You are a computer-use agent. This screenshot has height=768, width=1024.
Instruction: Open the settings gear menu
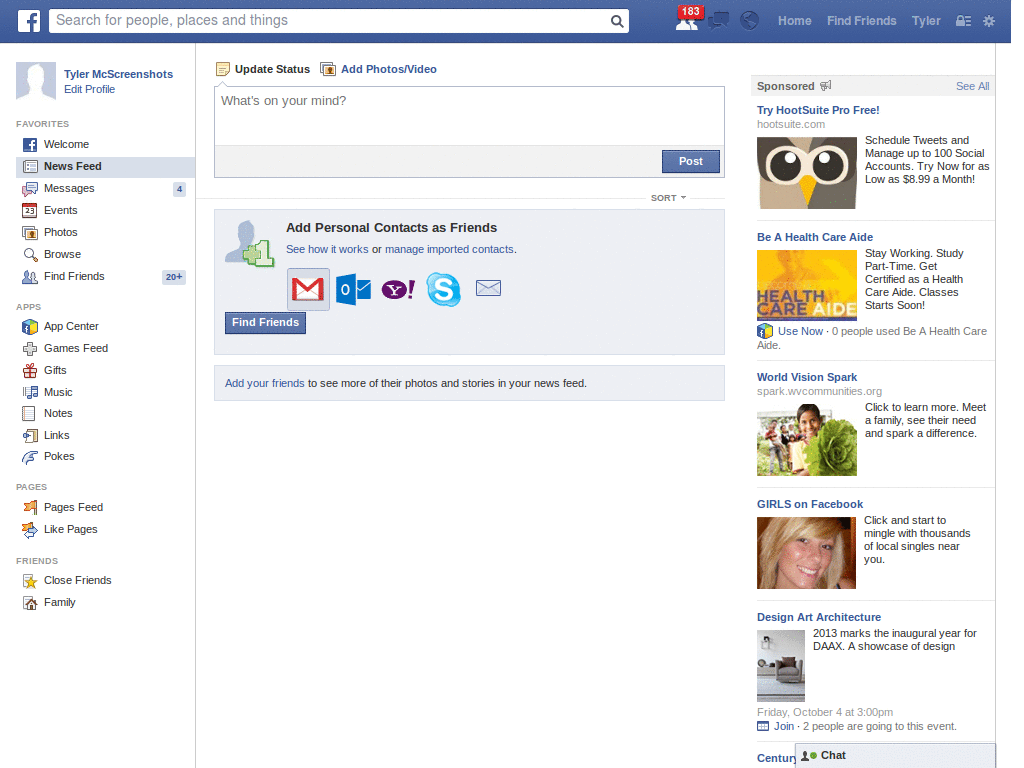point(989,21)
